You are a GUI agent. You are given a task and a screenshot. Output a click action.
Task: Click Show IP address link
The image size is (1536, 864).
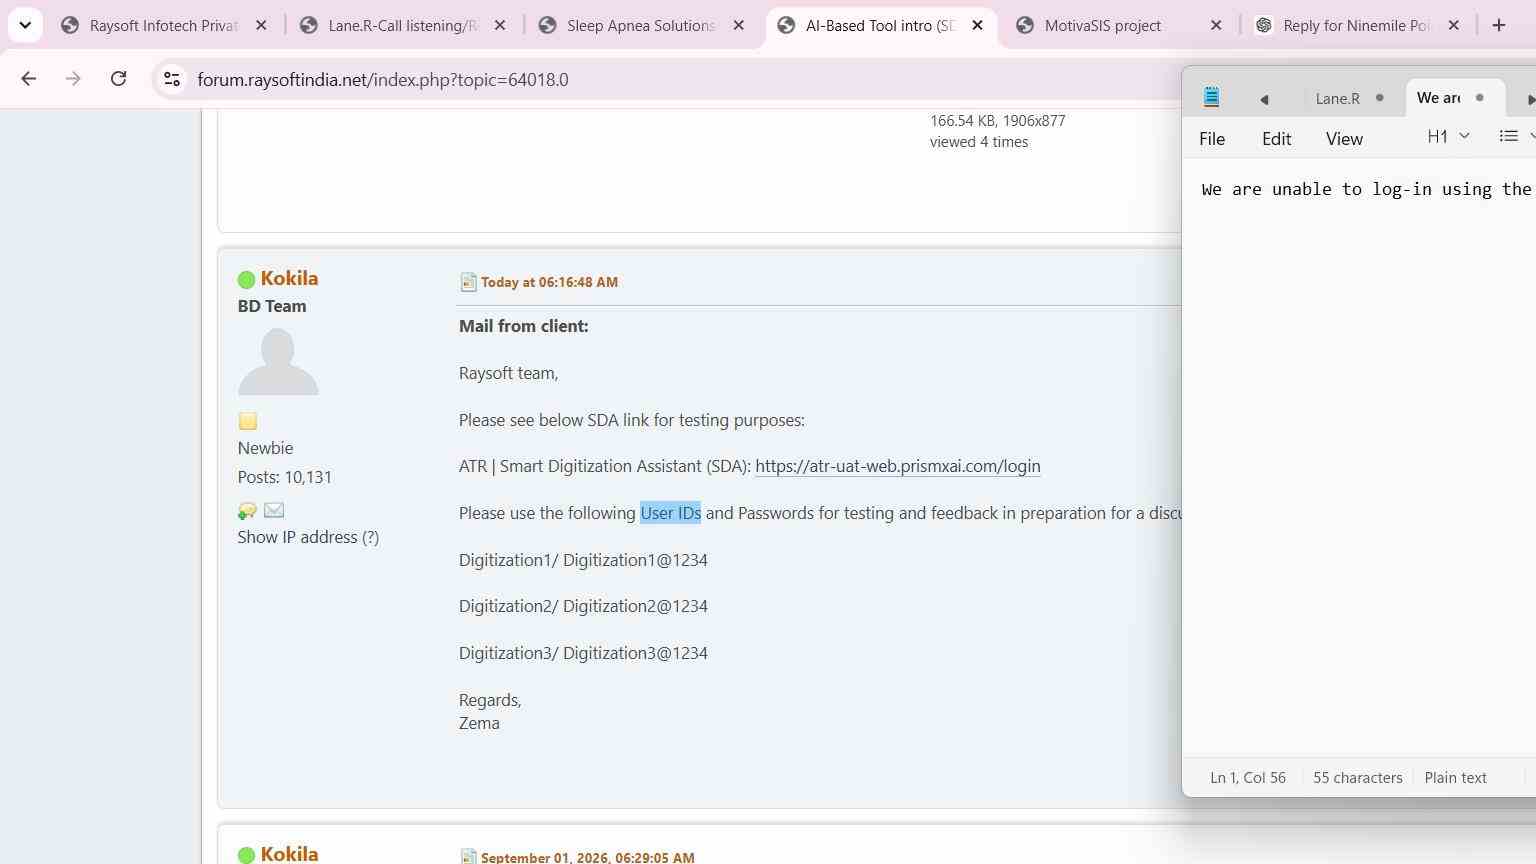coord(308,537)
